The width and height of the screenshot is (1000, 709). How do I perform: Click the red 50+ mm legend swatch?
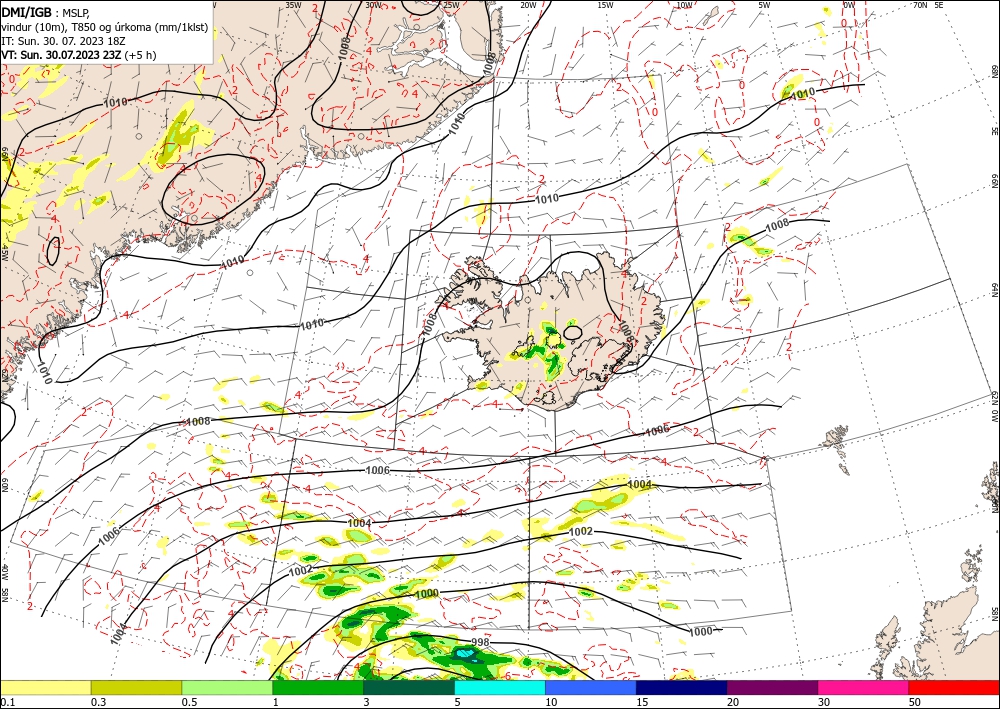(x=954, y=687)
